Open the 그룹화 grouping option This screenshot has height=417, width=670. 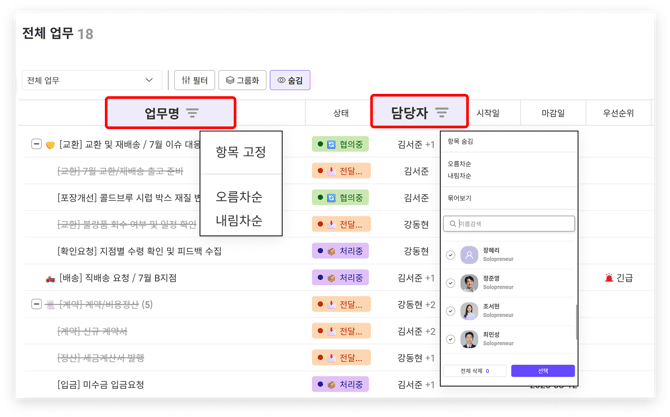[x=242, y=80]
